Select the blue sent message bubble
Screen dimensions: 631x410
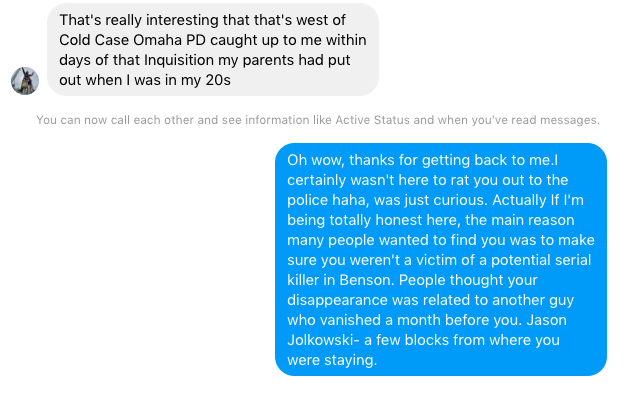[x=441, y=259]
